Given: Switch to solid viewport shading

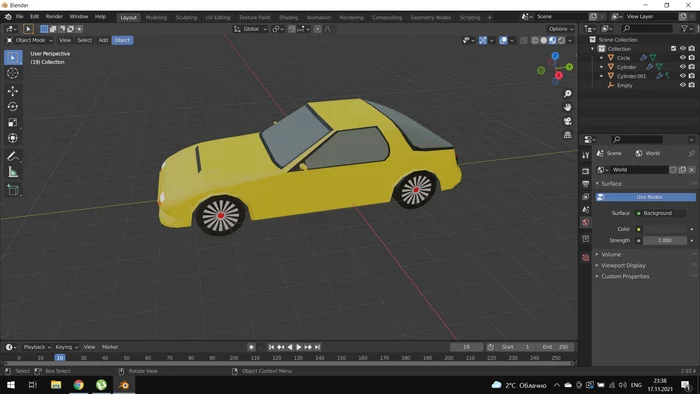Looking at the screenshot, I should [x=543, y=40].
